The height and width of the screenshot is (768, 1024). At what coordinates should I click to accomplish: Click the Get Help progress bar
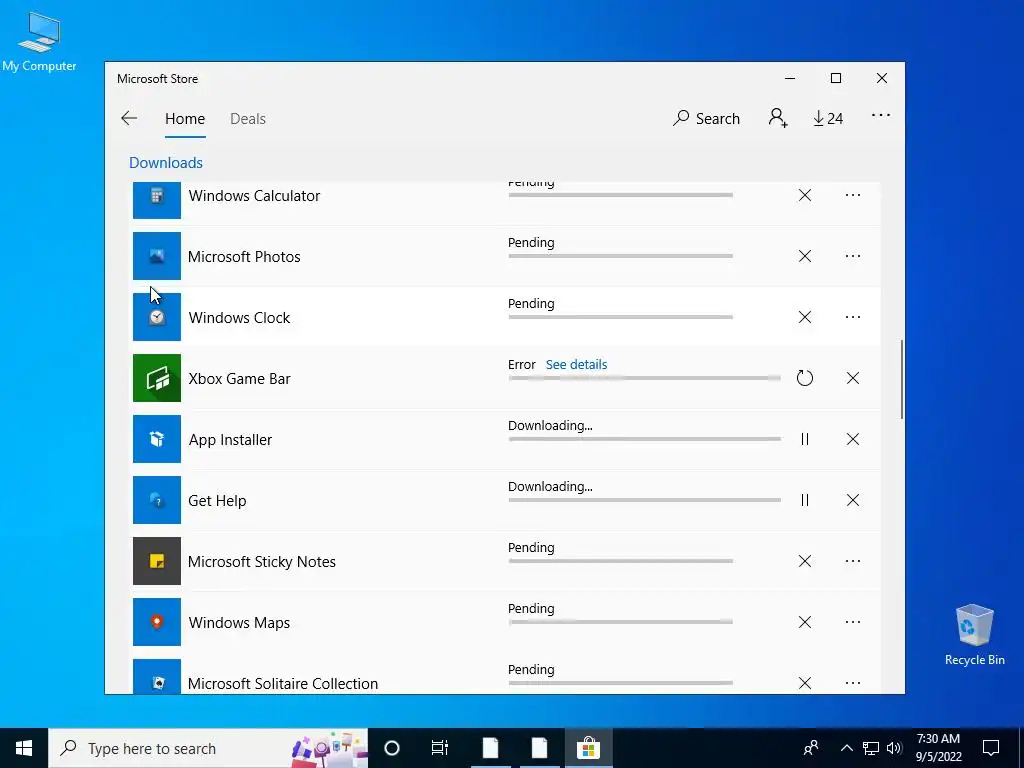click(645, 500)
